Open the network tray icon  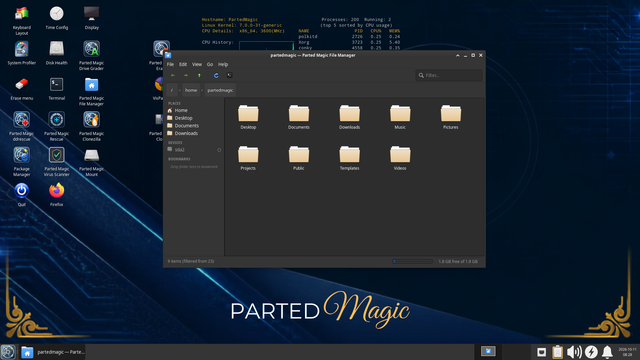click(x=542, y=352)
